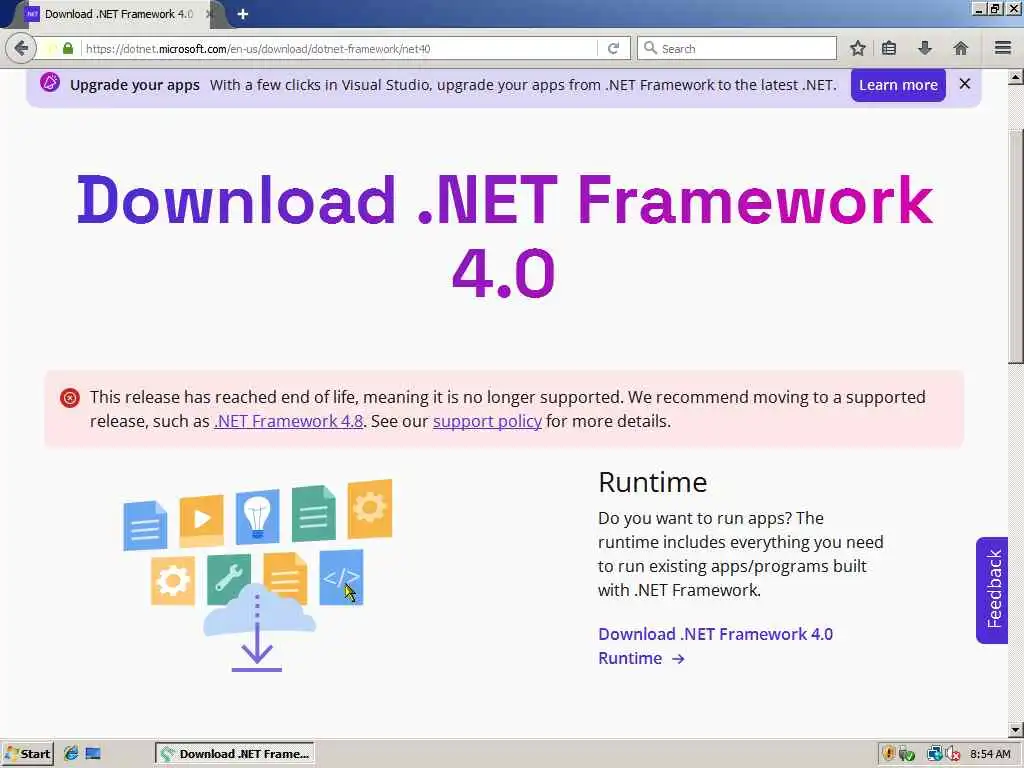Viewport: 1024px width, 768px height.
Task: Click the Show Desktop quick launch icon
Action: pyautogui.click(x=93, y=754)
